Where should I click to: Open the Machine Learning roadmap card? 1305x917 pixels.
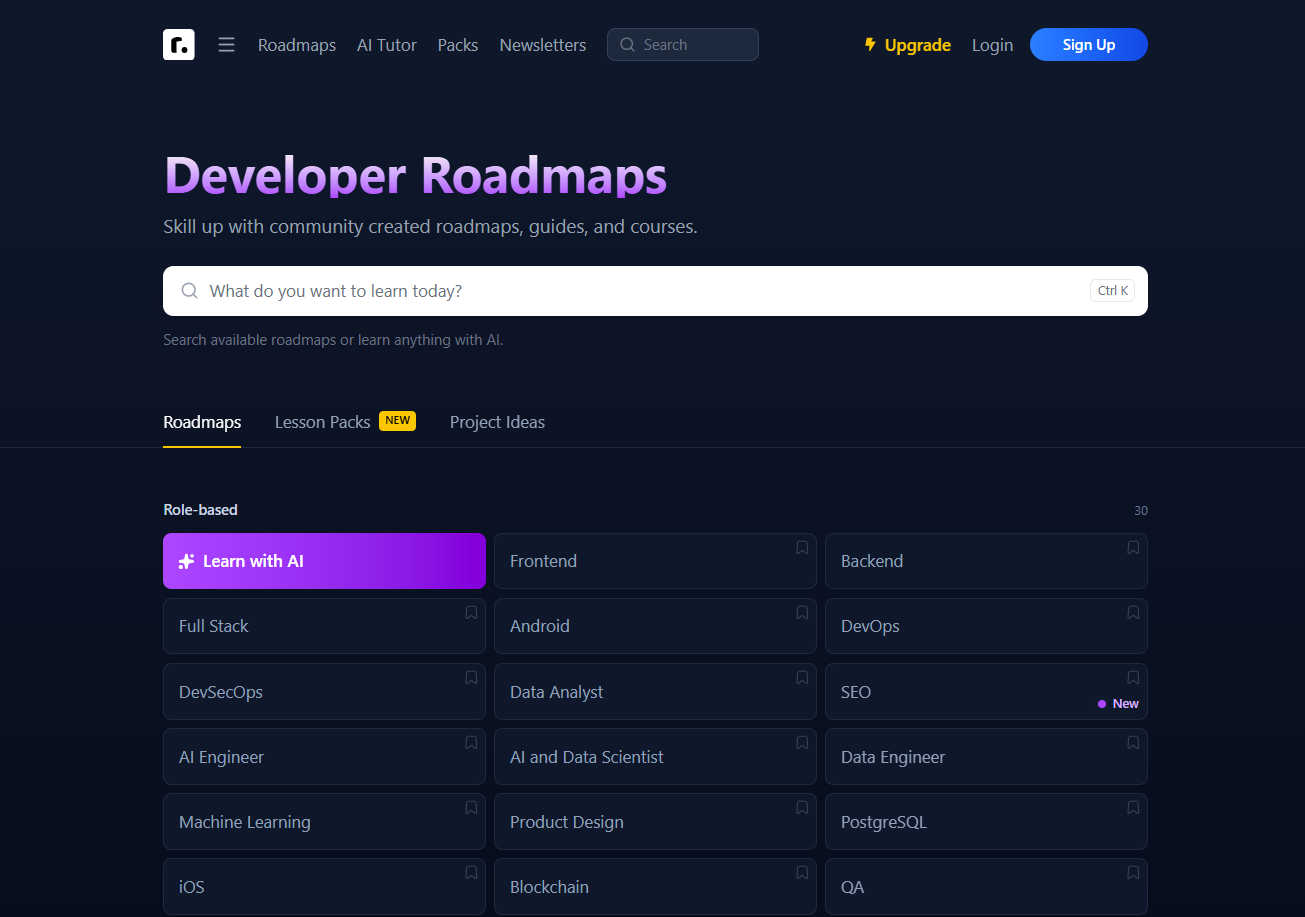(324, 822)
